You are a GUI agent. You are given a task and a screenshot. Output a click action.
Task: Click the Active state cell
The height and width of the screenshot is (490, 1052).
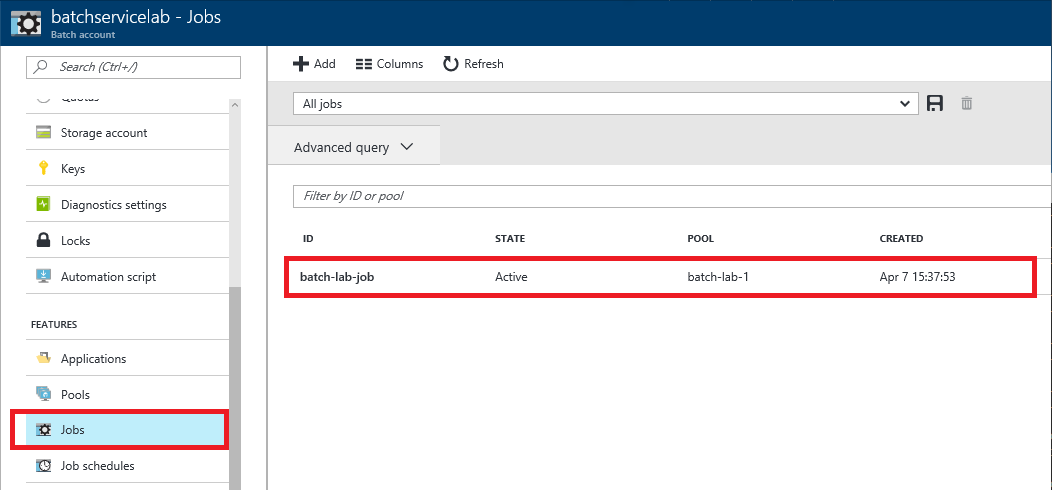tap(511, 276)
